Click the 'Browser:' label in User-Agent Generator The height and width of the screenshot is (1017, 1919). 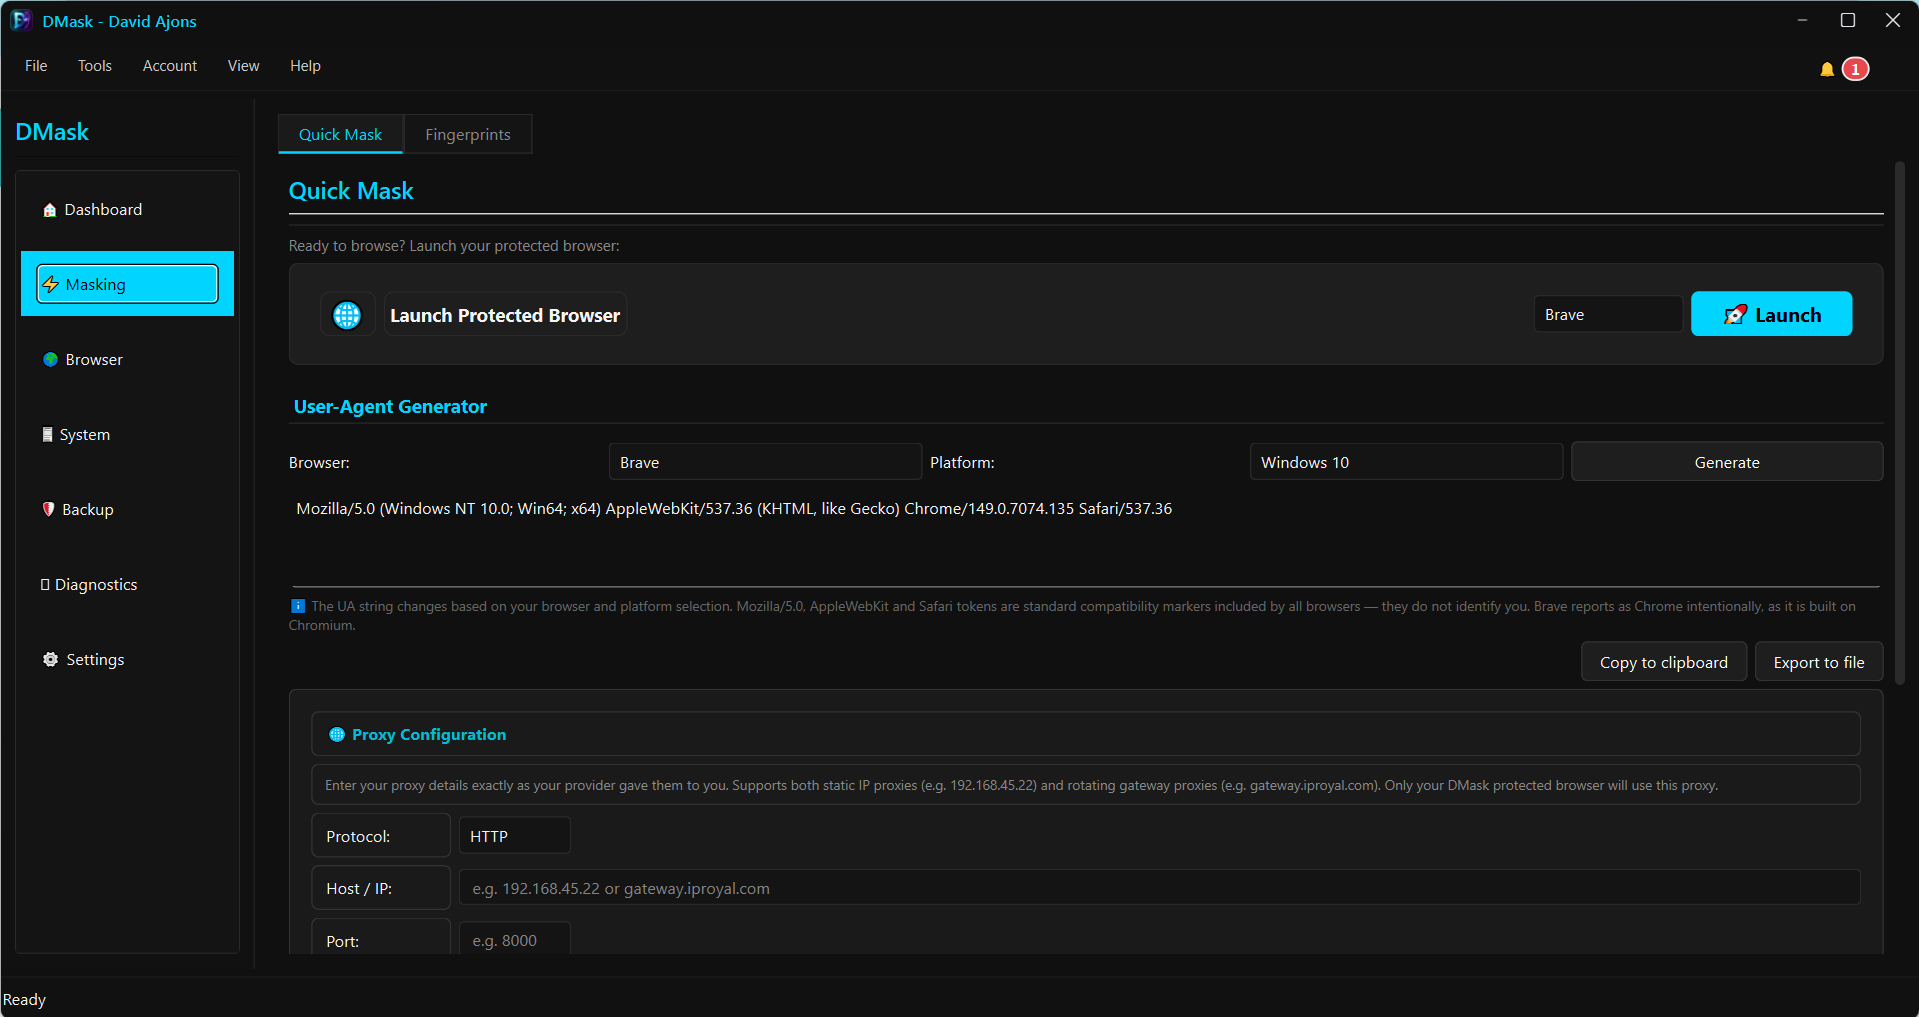(319, 463)
